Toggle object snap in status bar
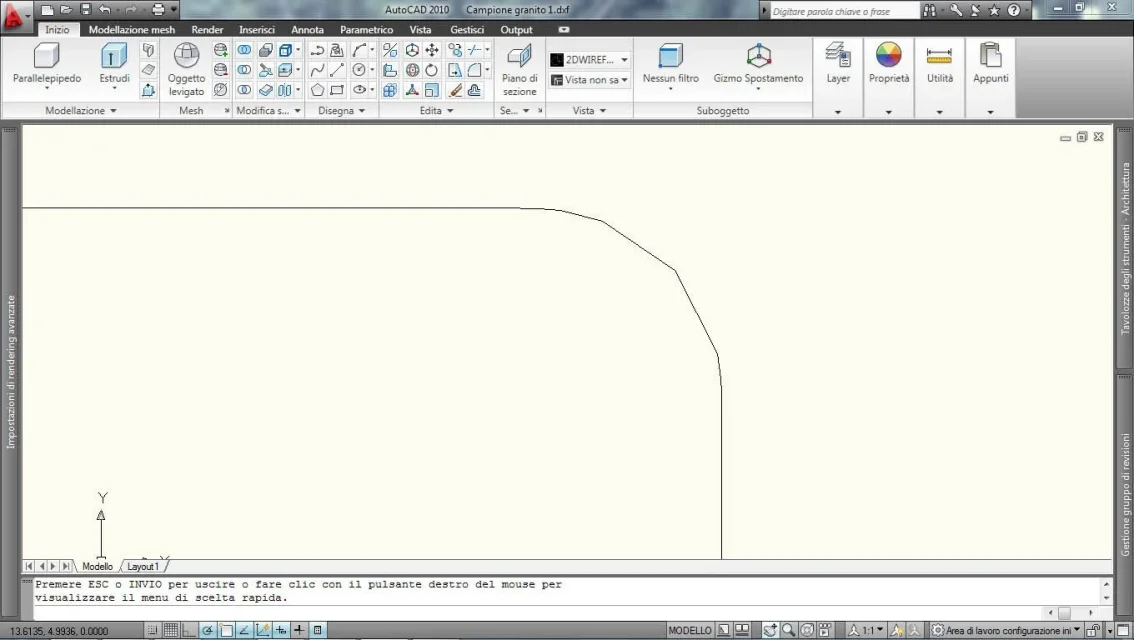The height and width of the screenshot is (640, 1134). coord(226,631)
